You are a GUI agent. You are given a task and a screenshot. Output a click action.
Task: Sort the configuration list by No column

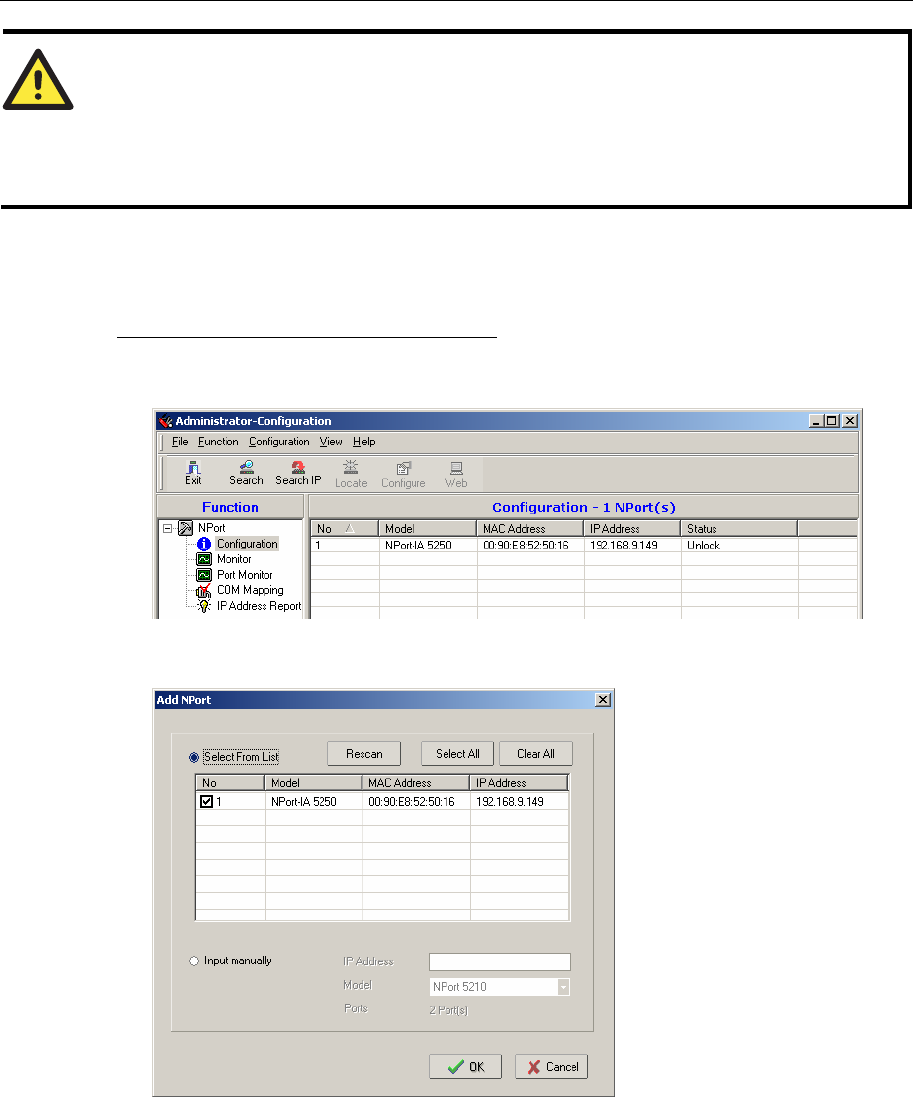pyautogui.click(x=344, y=528)
